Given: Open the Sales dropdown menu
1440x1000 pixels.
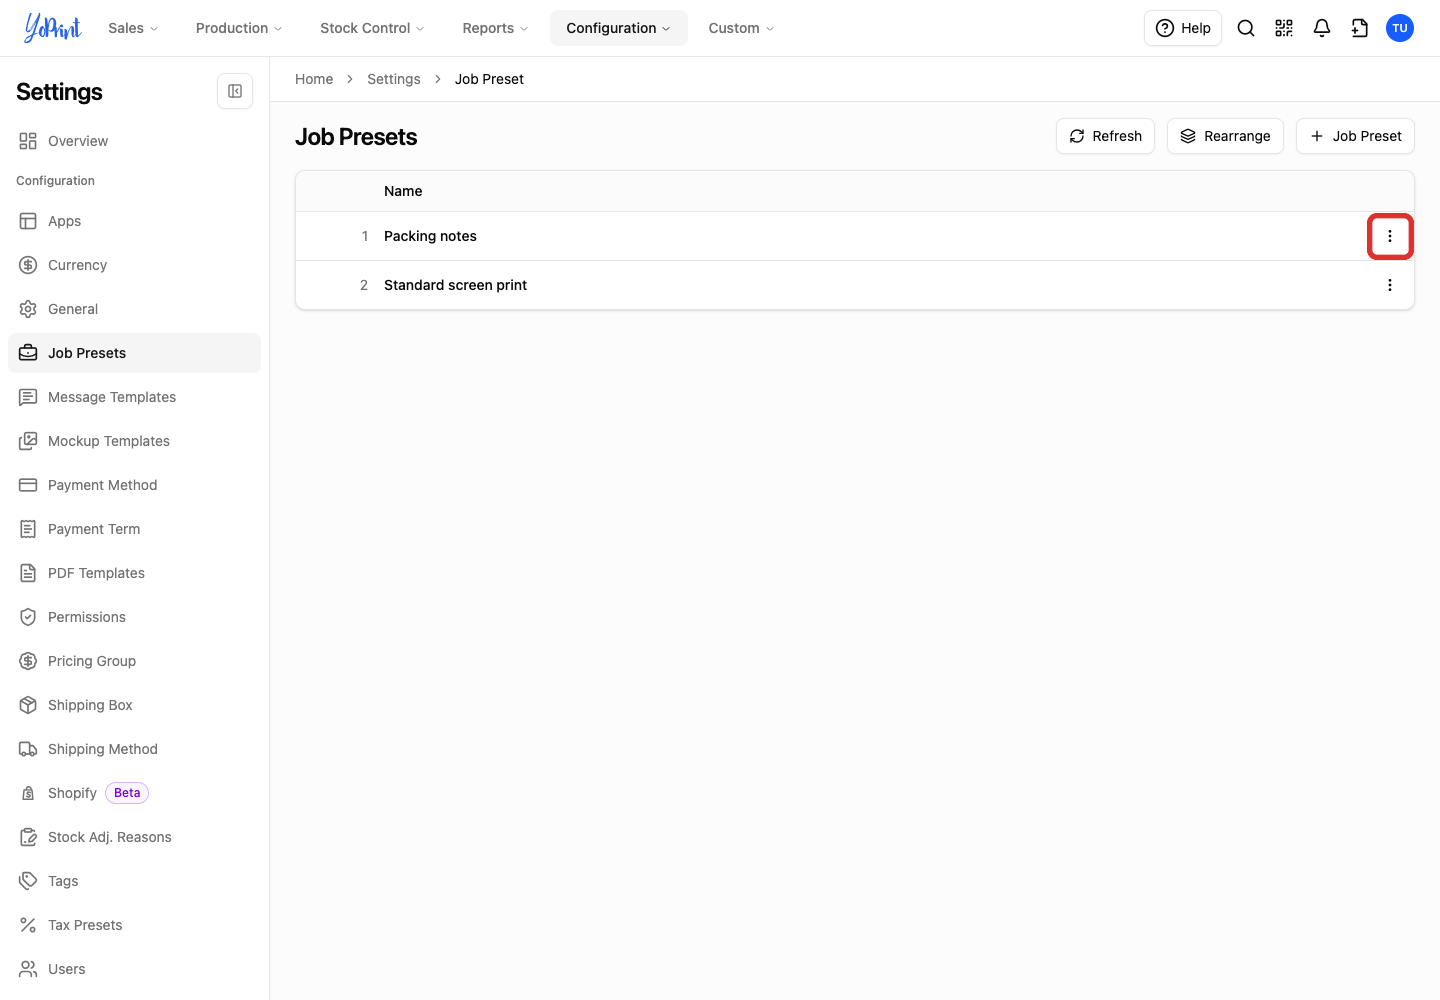Looking at the screenshot, I should 133,28.
